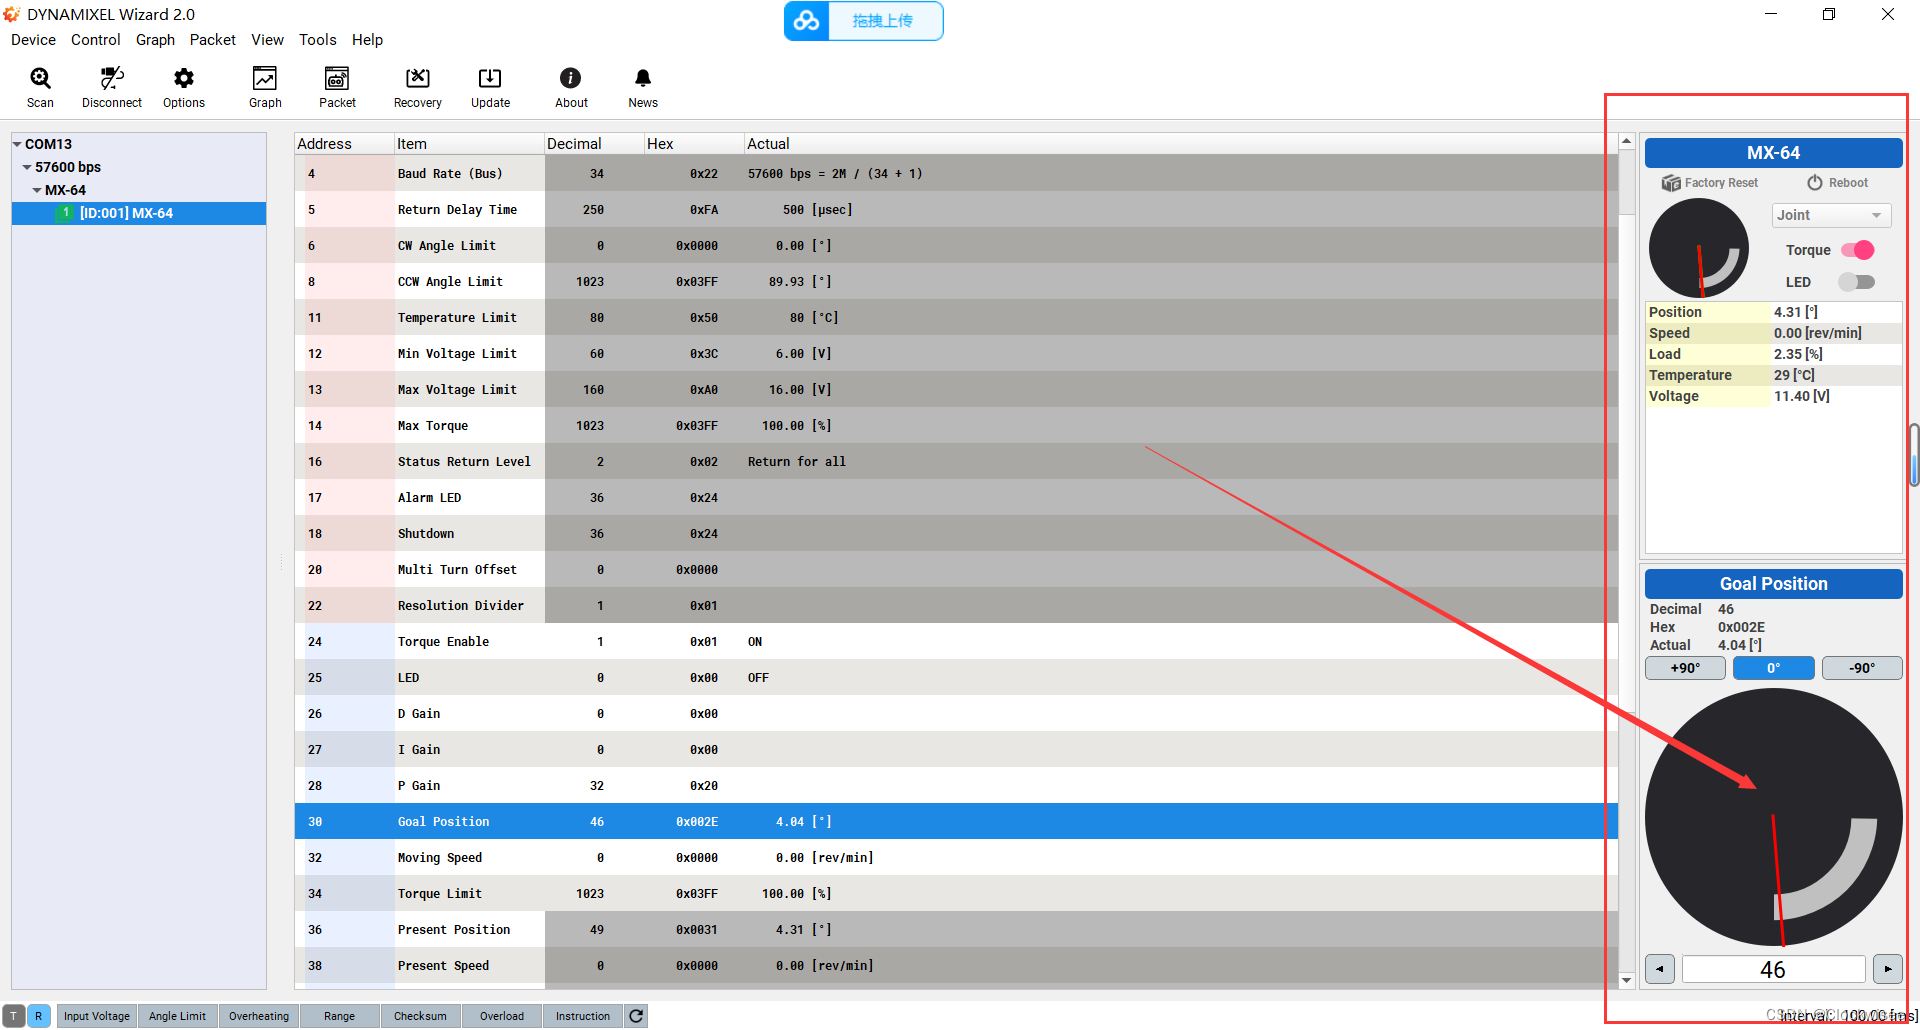
Task: Open the Tools menu
Action: [317, 40]
